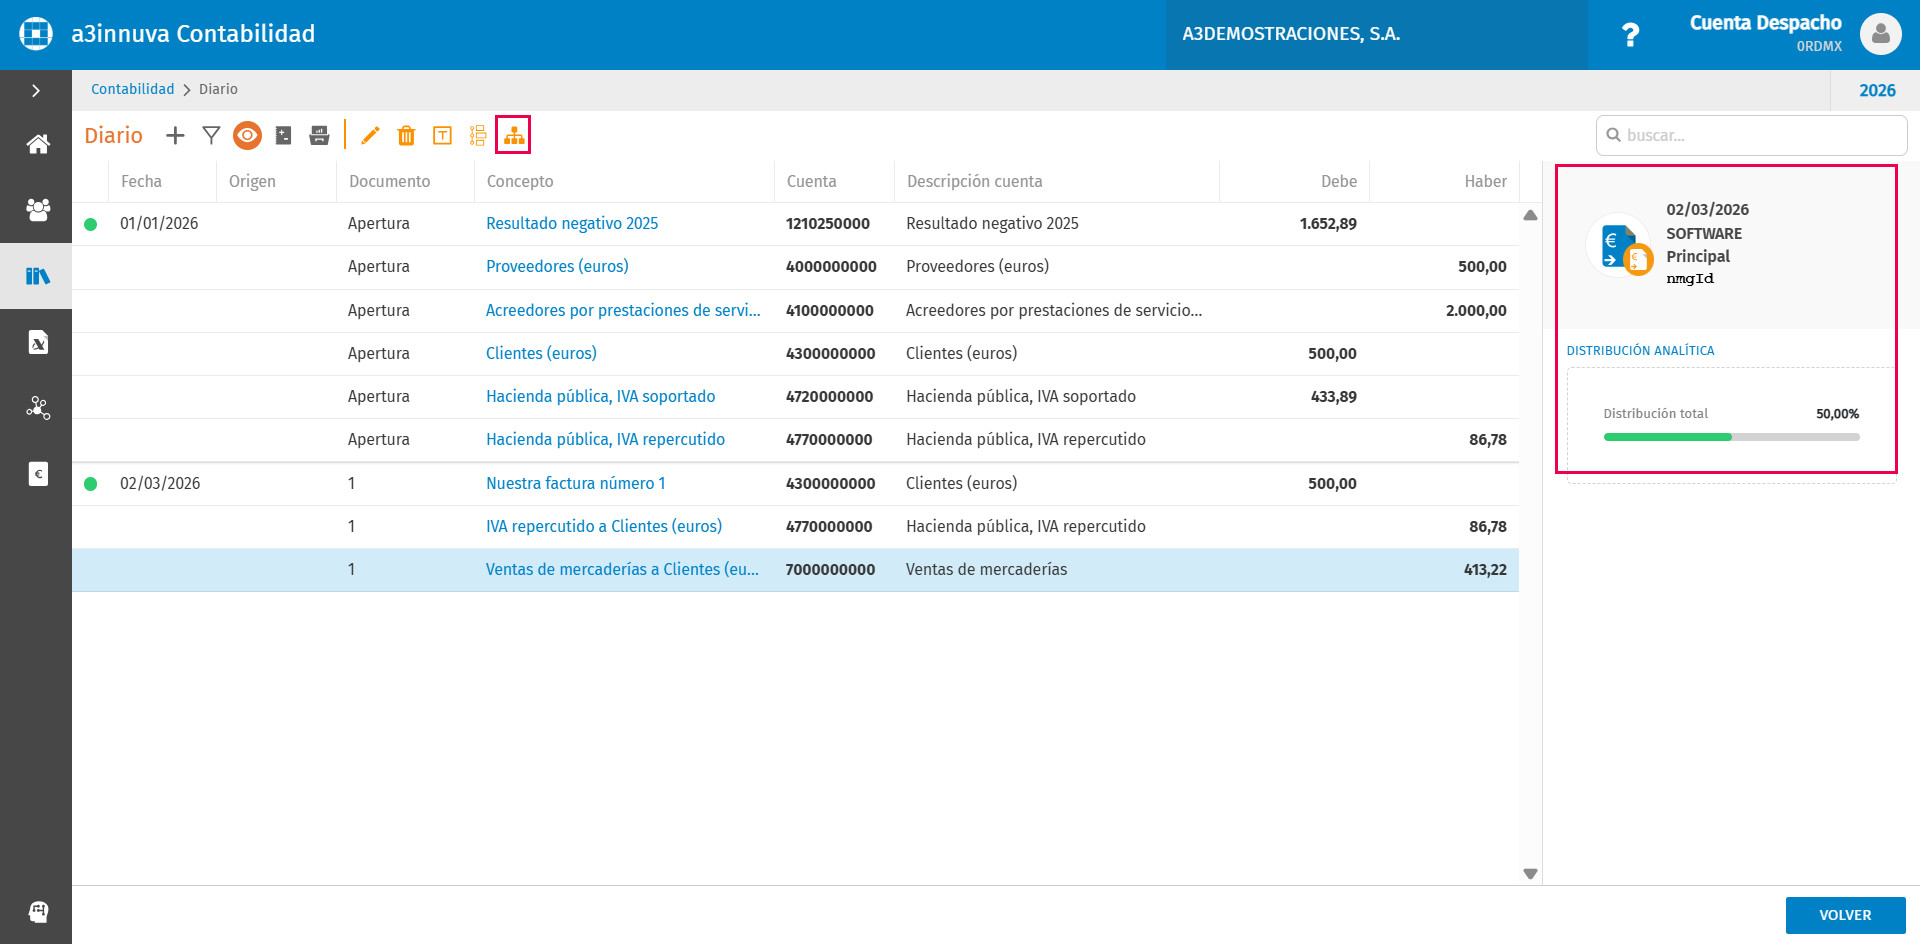1920x944 pixels.
Task: Focus the buscar search field
Action: (1751, 135)
